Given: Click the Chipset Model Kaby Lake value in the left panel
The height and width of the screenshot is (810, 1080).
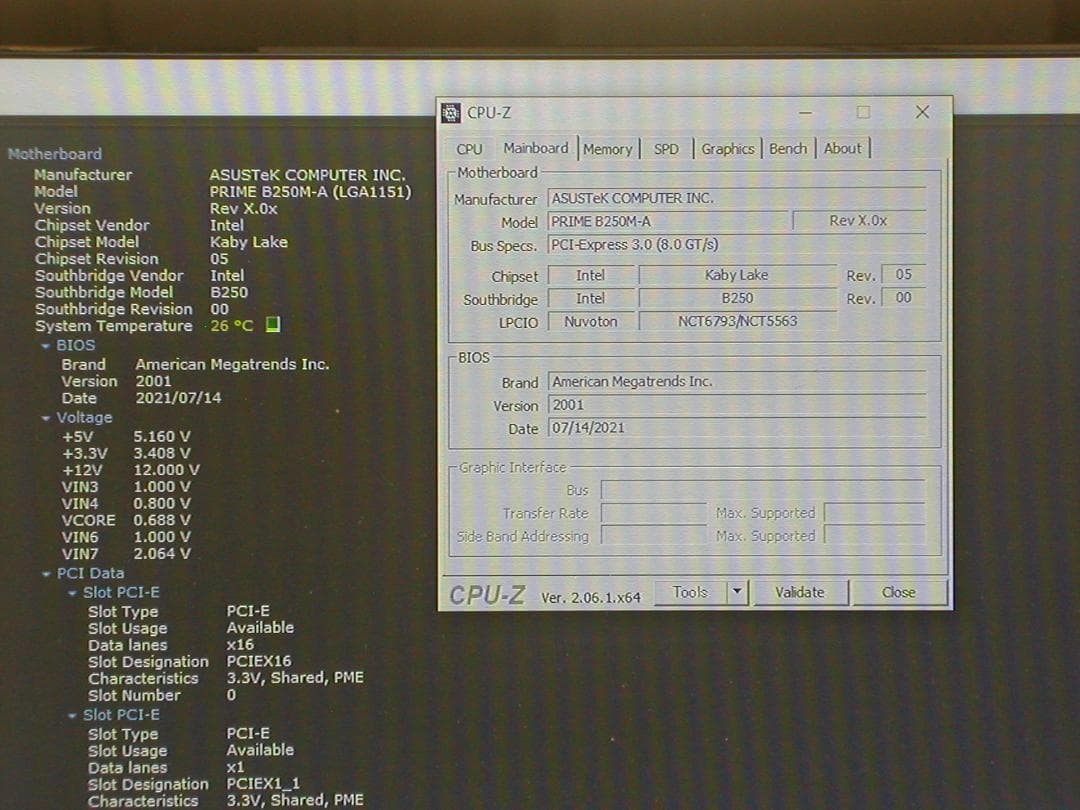Looking at the screenshot, I should tap(249, 242).
